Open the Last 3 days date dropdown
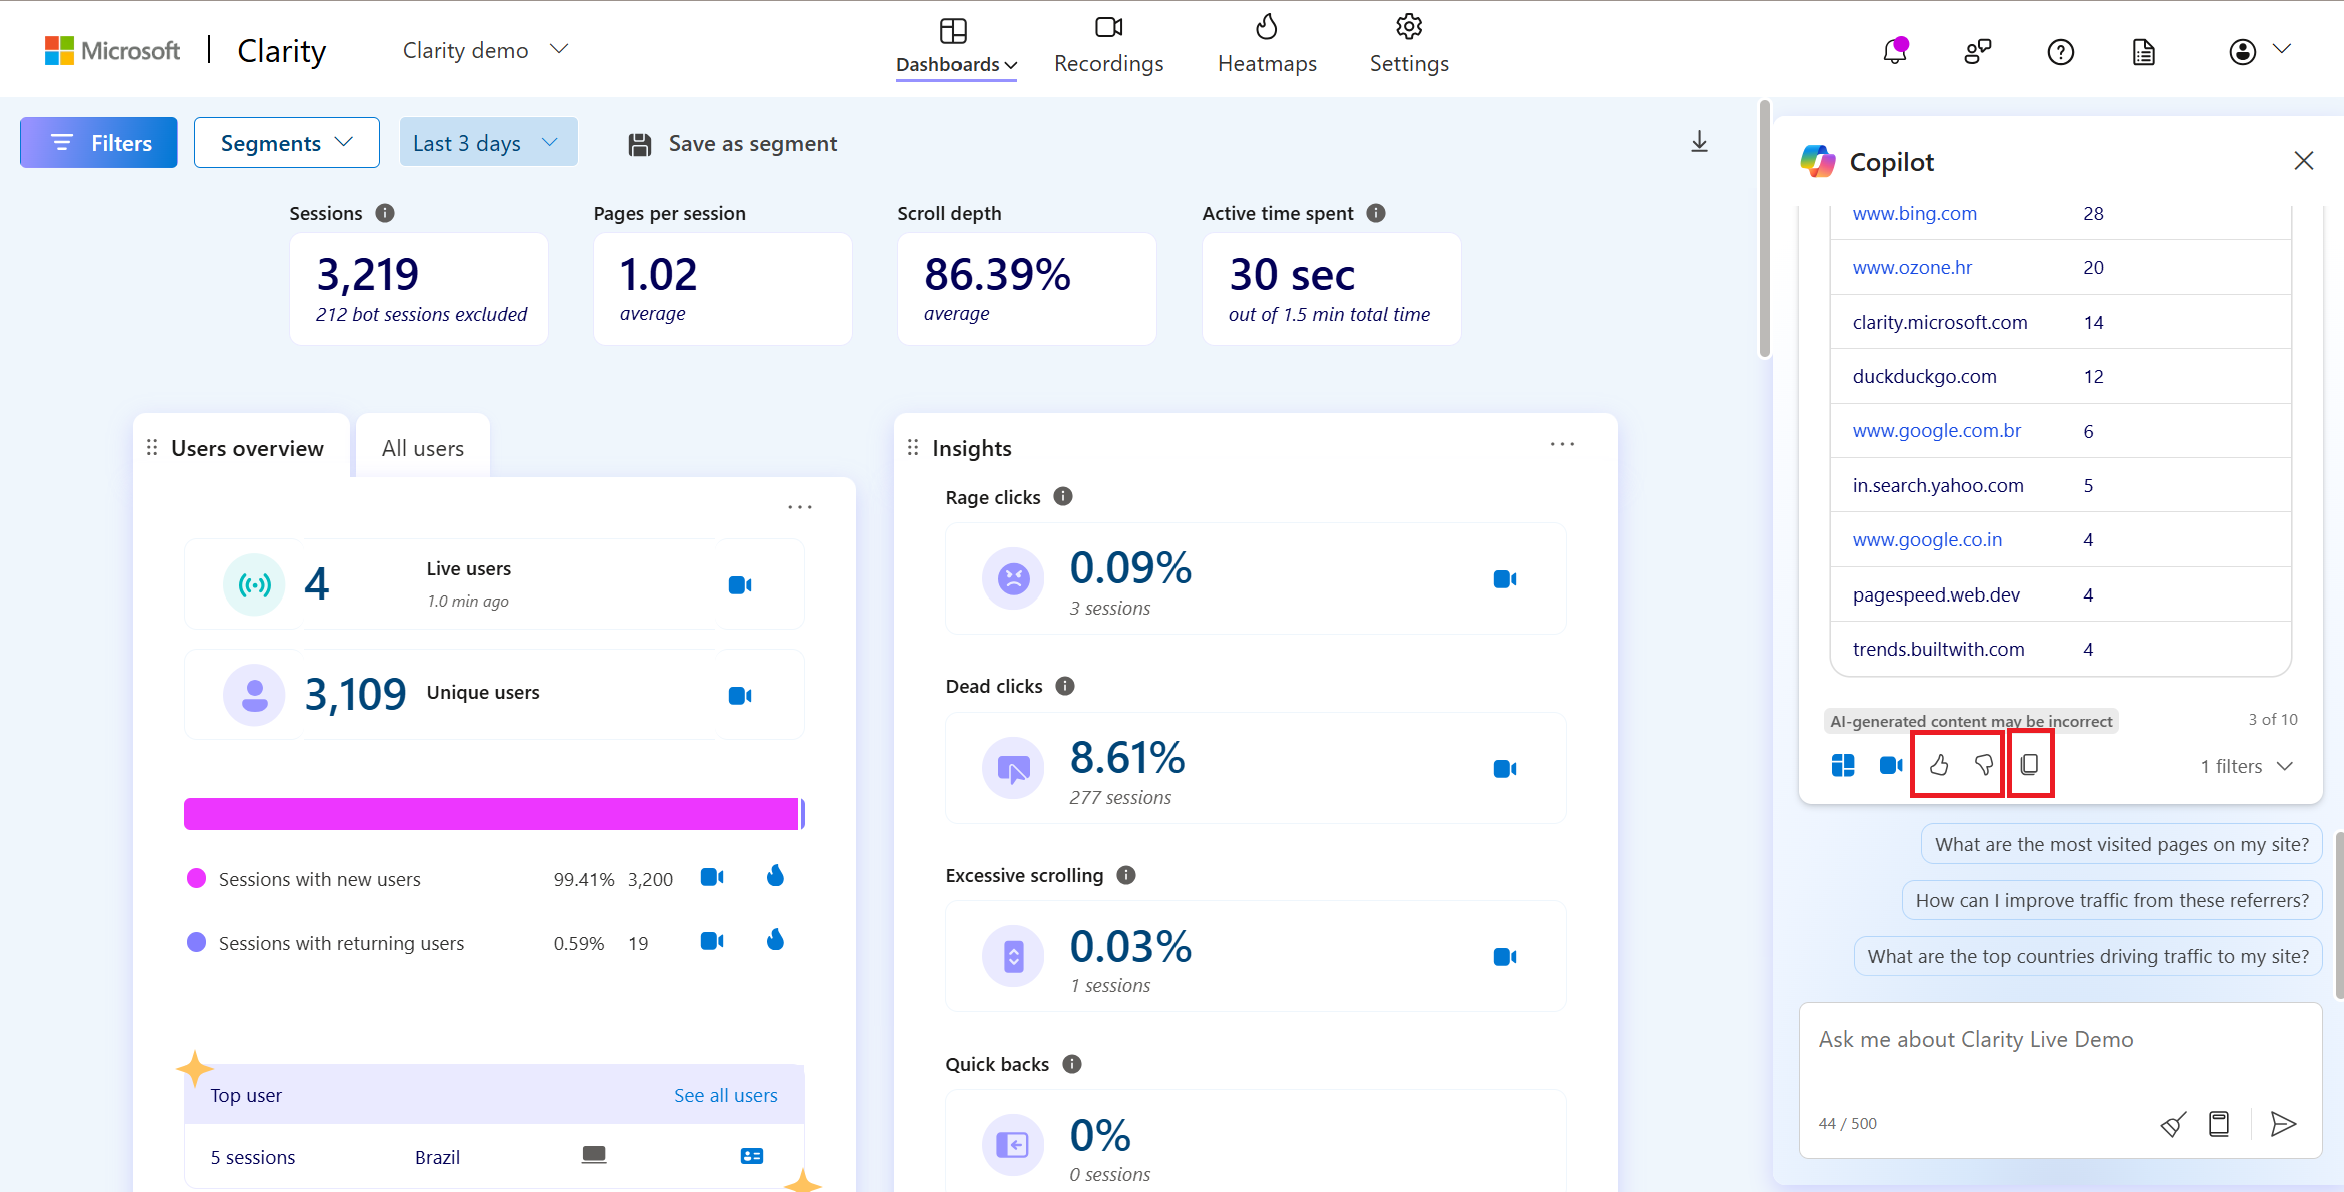This screenshot has height=1192, width=2344. (488, 143)
